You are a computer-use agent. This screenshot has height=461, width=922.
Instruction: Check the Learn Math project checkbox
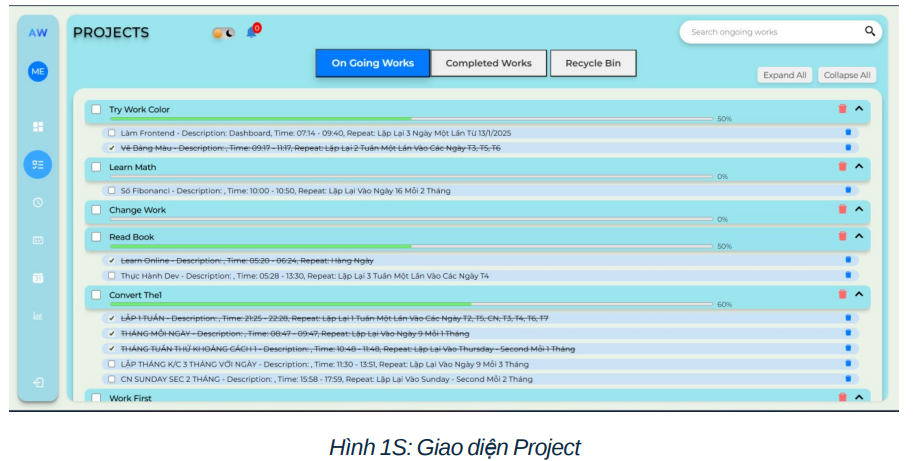tap(96, 167)
